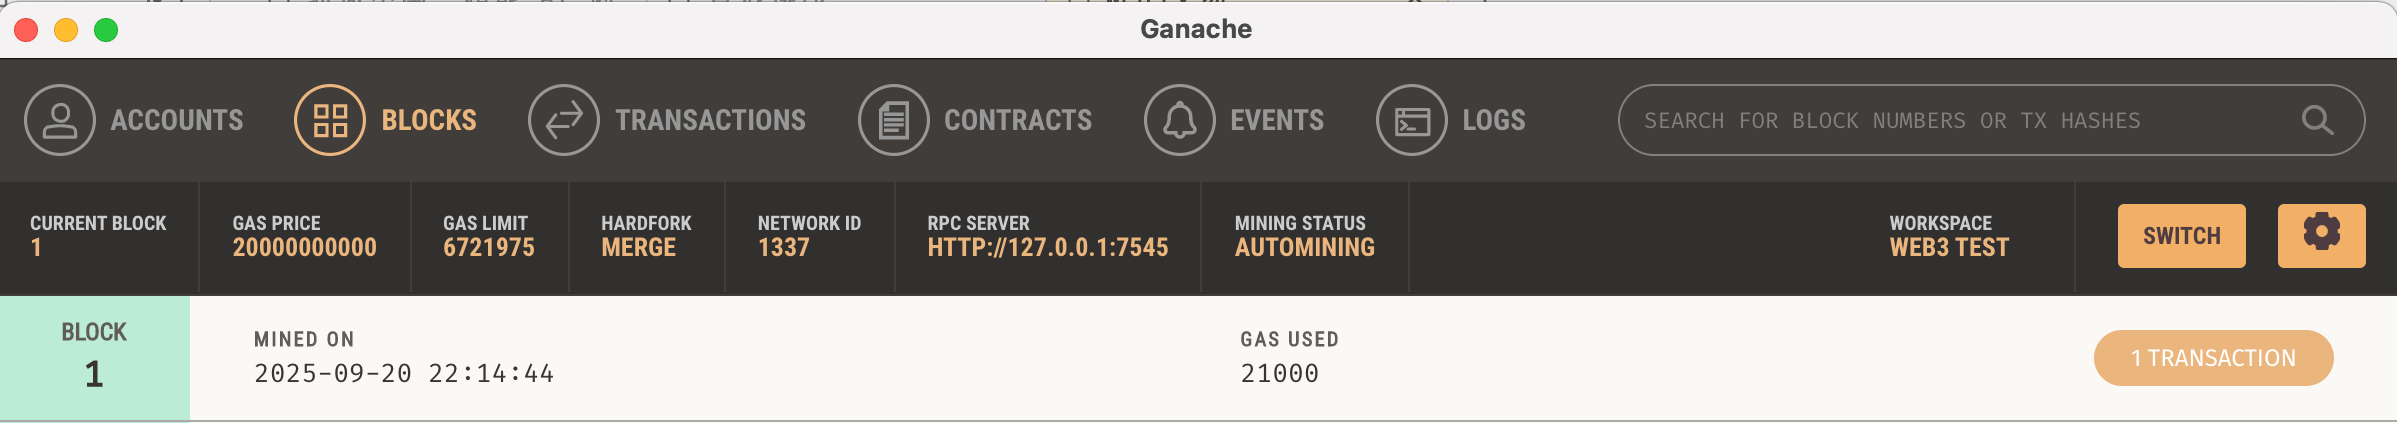Click the Contracts document icon

[894, 120]
